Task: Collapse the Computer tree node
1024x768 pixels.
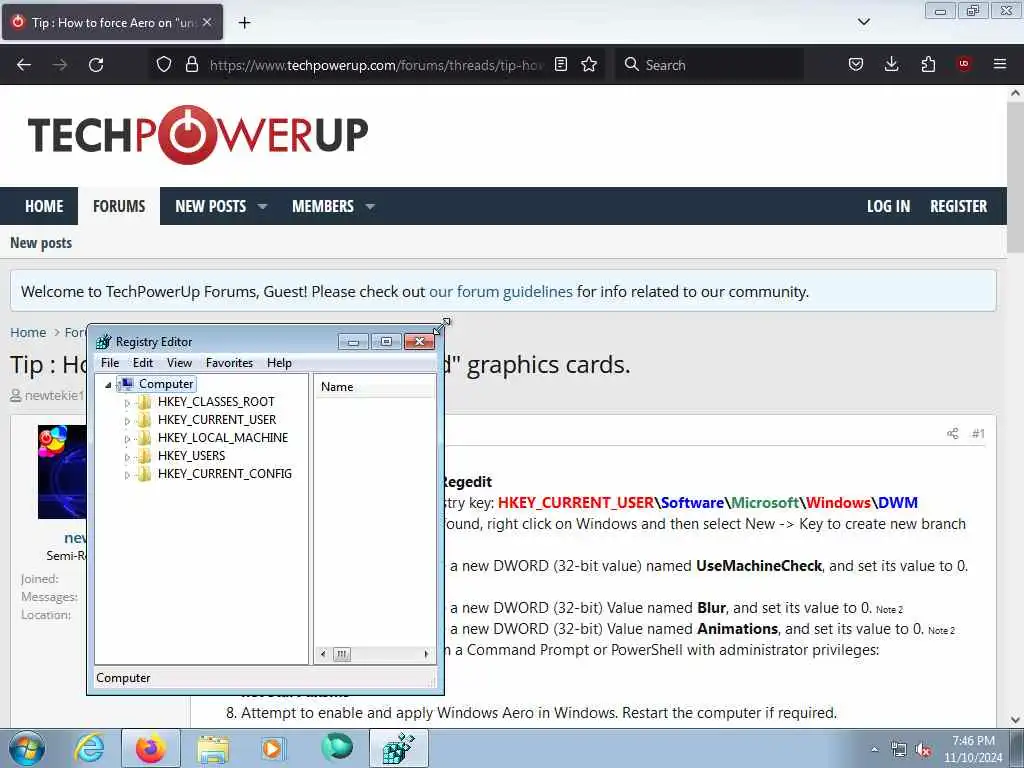Action: pyautogui.click(x=108, y=385)
